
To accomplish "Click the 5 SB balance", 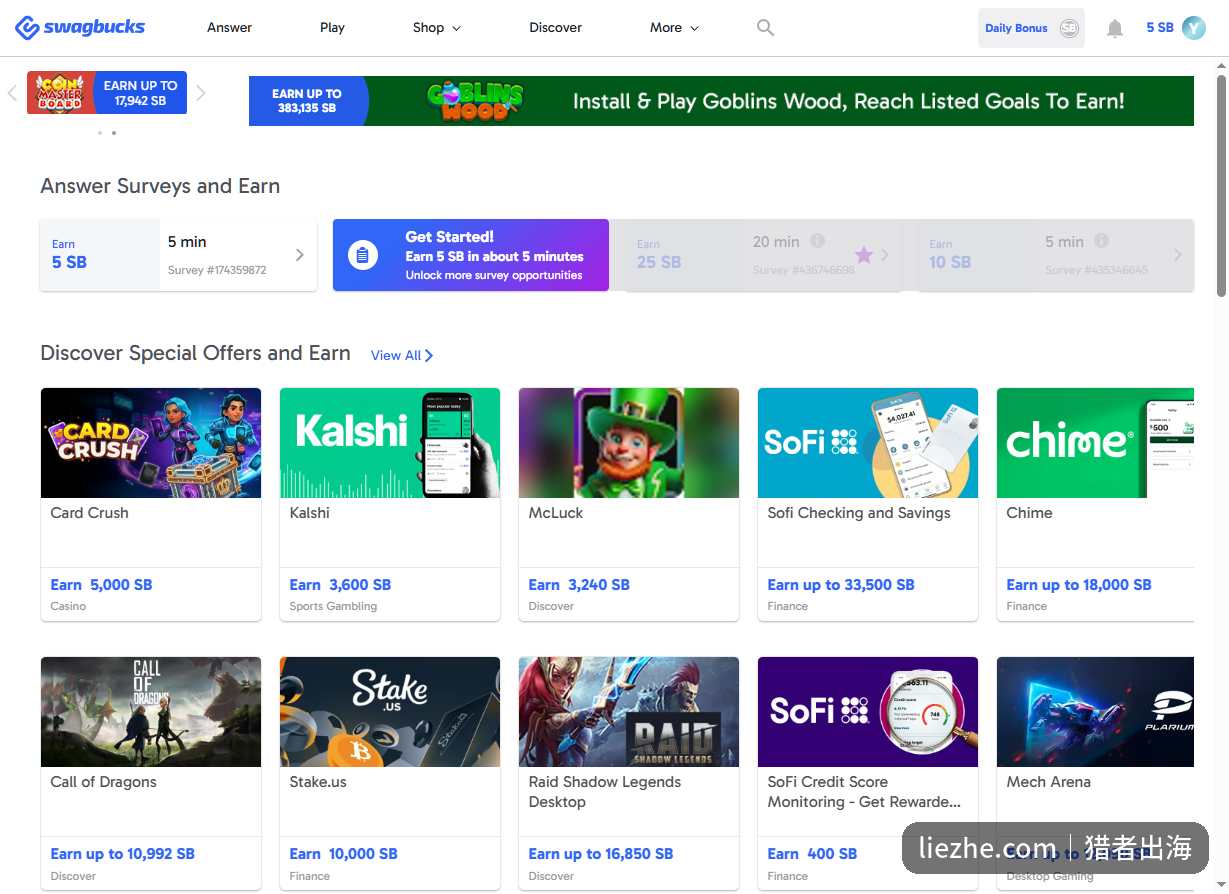I will pos(1159,28).
